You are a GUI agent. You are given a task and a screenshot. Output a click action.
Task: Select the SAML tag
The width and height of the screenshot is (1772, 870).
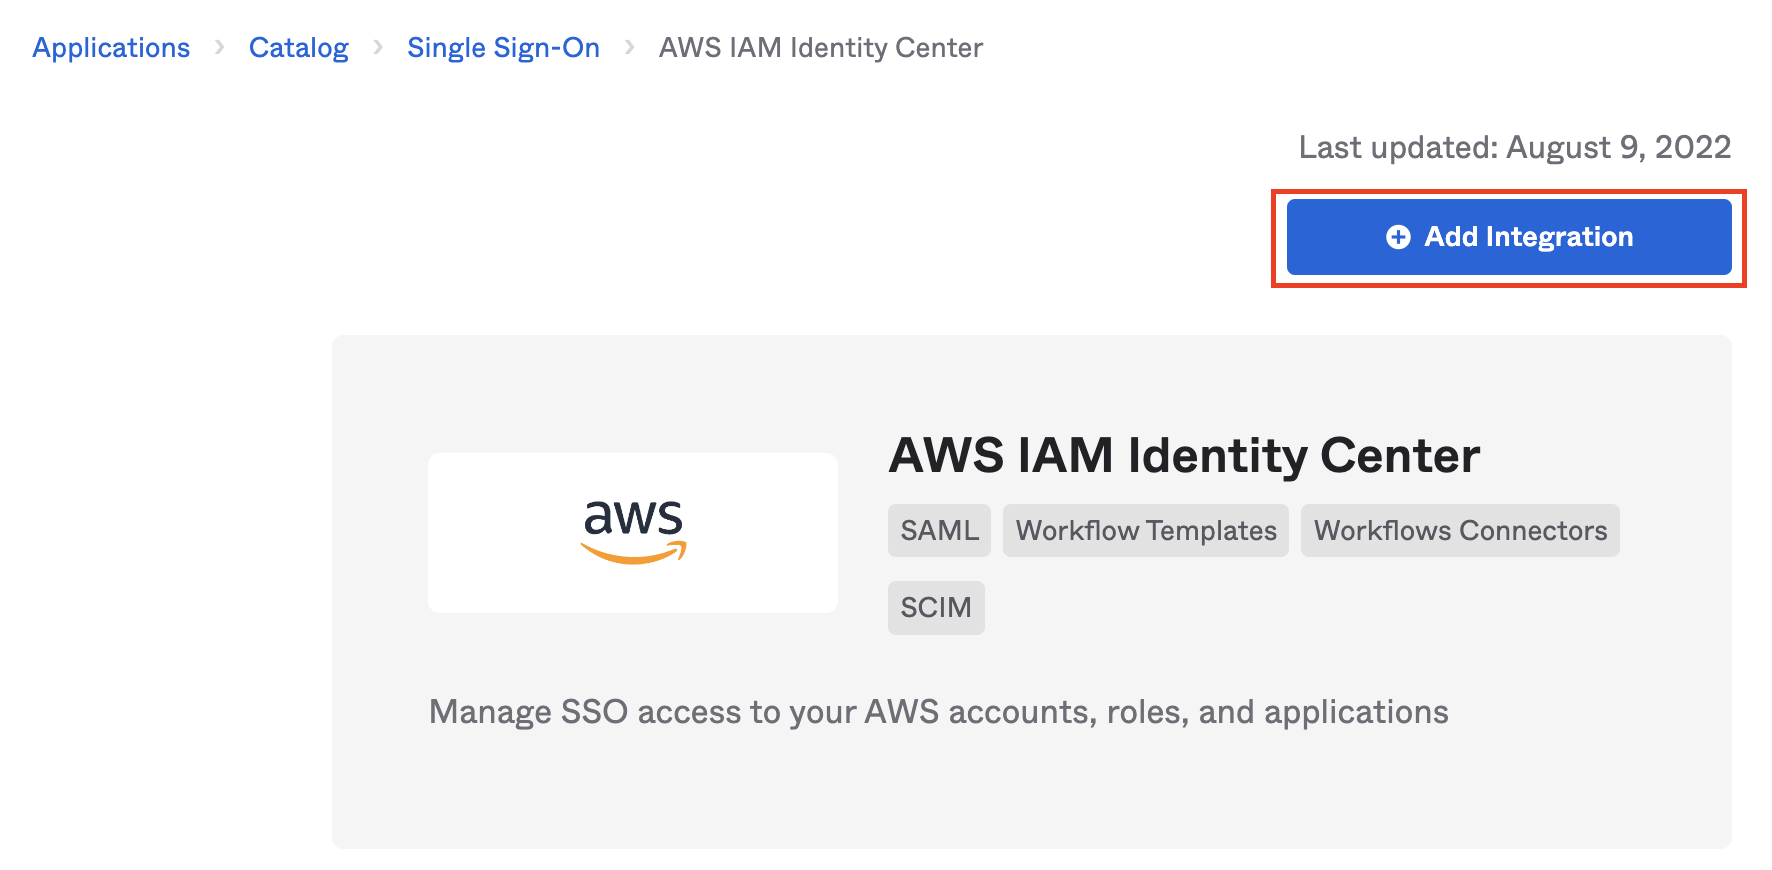[x=939, y=530]
